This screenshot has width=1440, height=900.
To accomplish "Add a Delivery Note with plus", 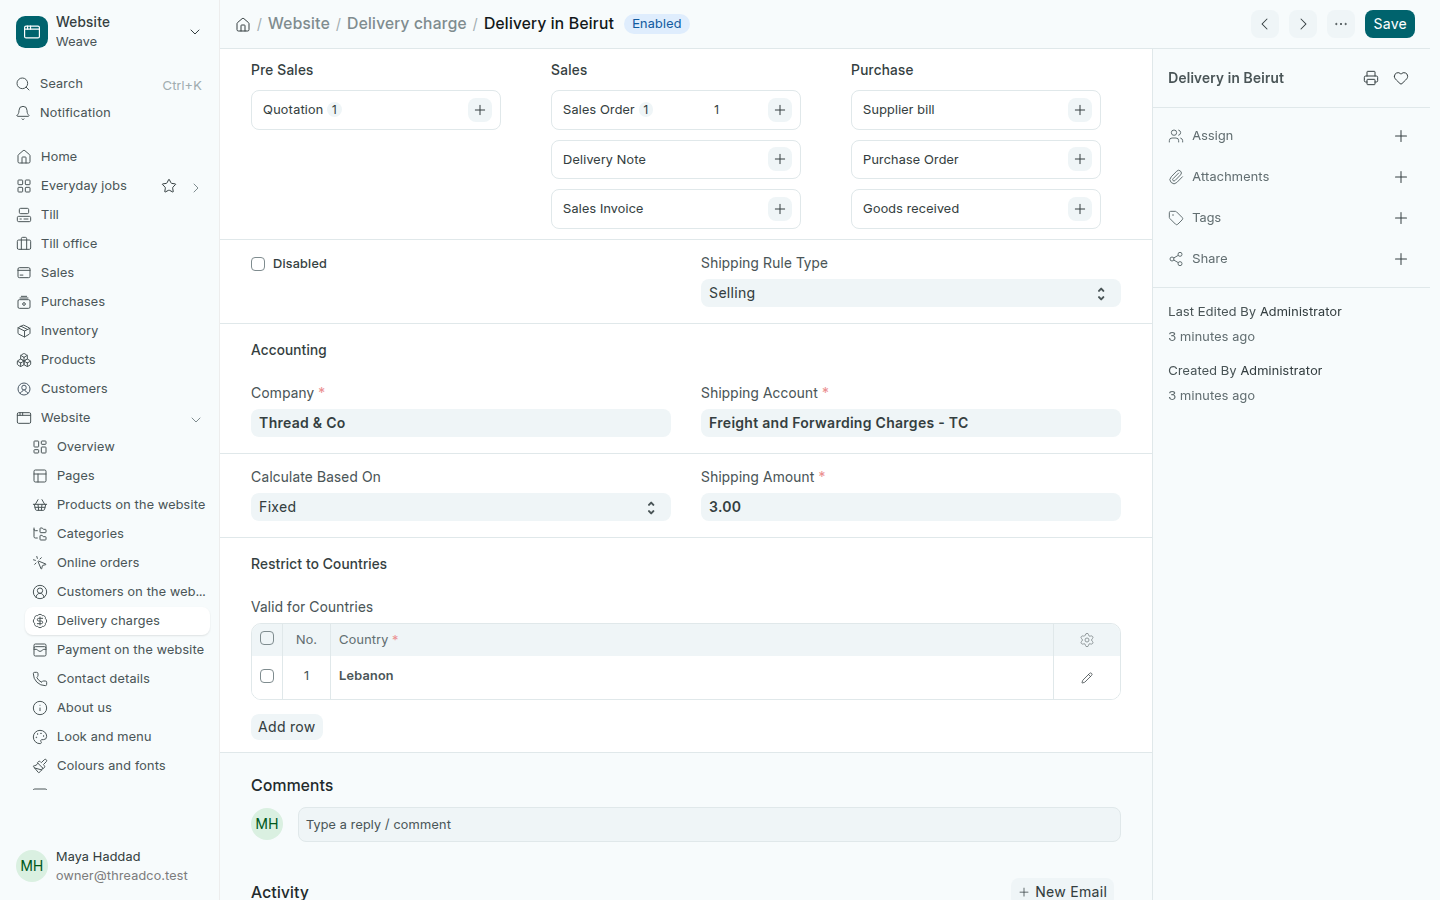I will coord(780,159).
